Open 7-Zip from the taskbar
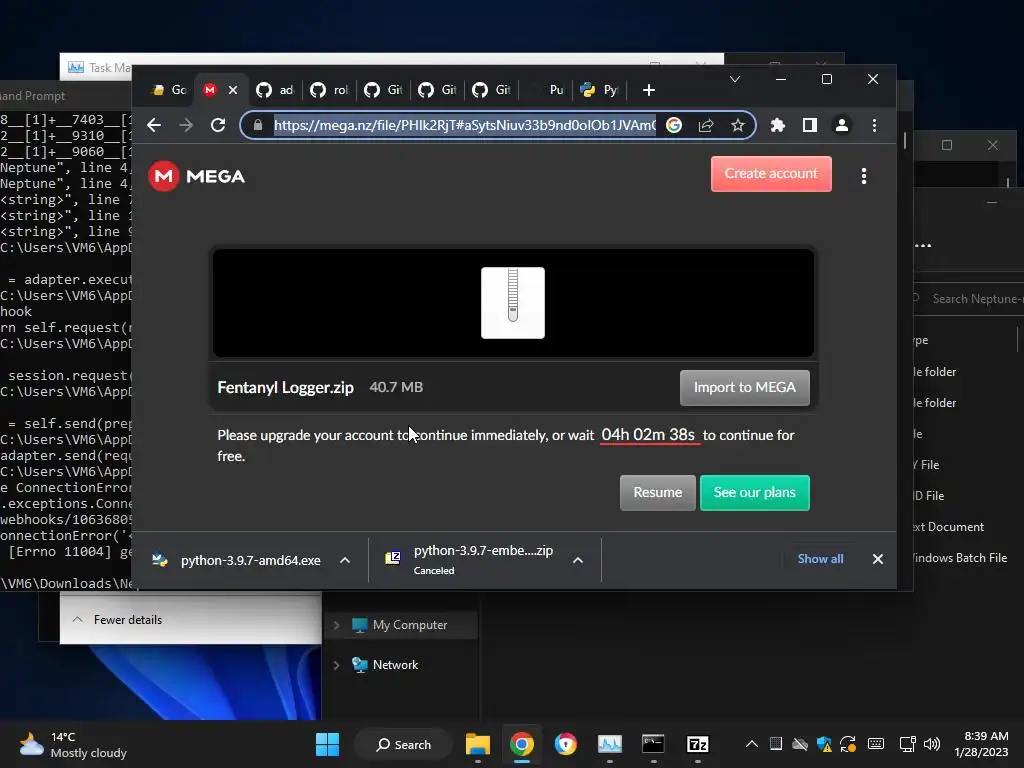 point(697,744)
